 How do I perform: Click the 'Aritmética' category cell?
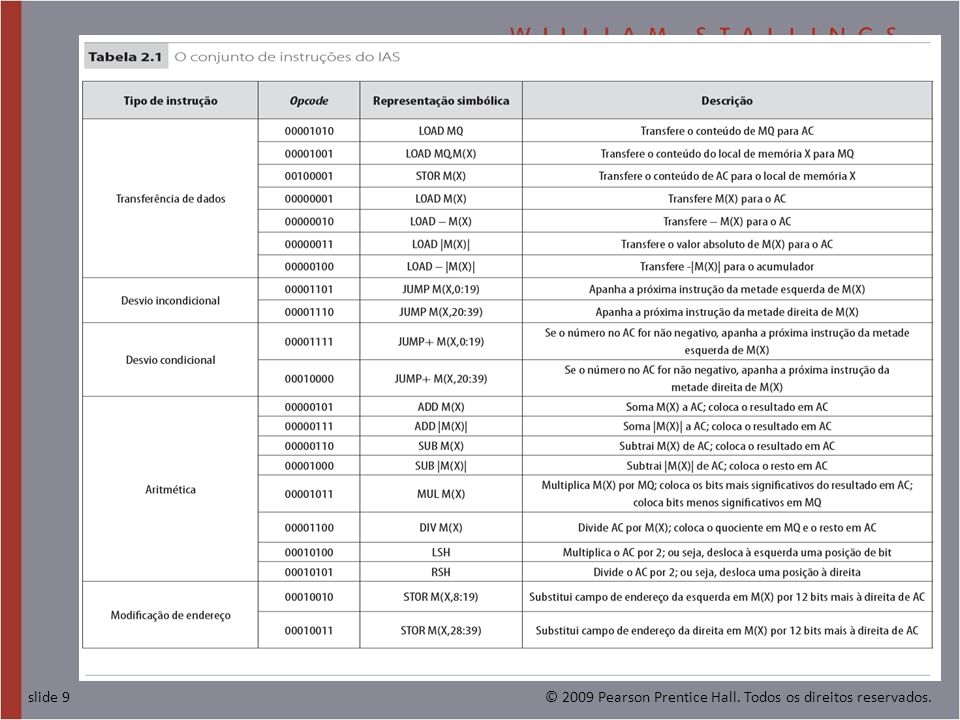[x=170, y=489]
